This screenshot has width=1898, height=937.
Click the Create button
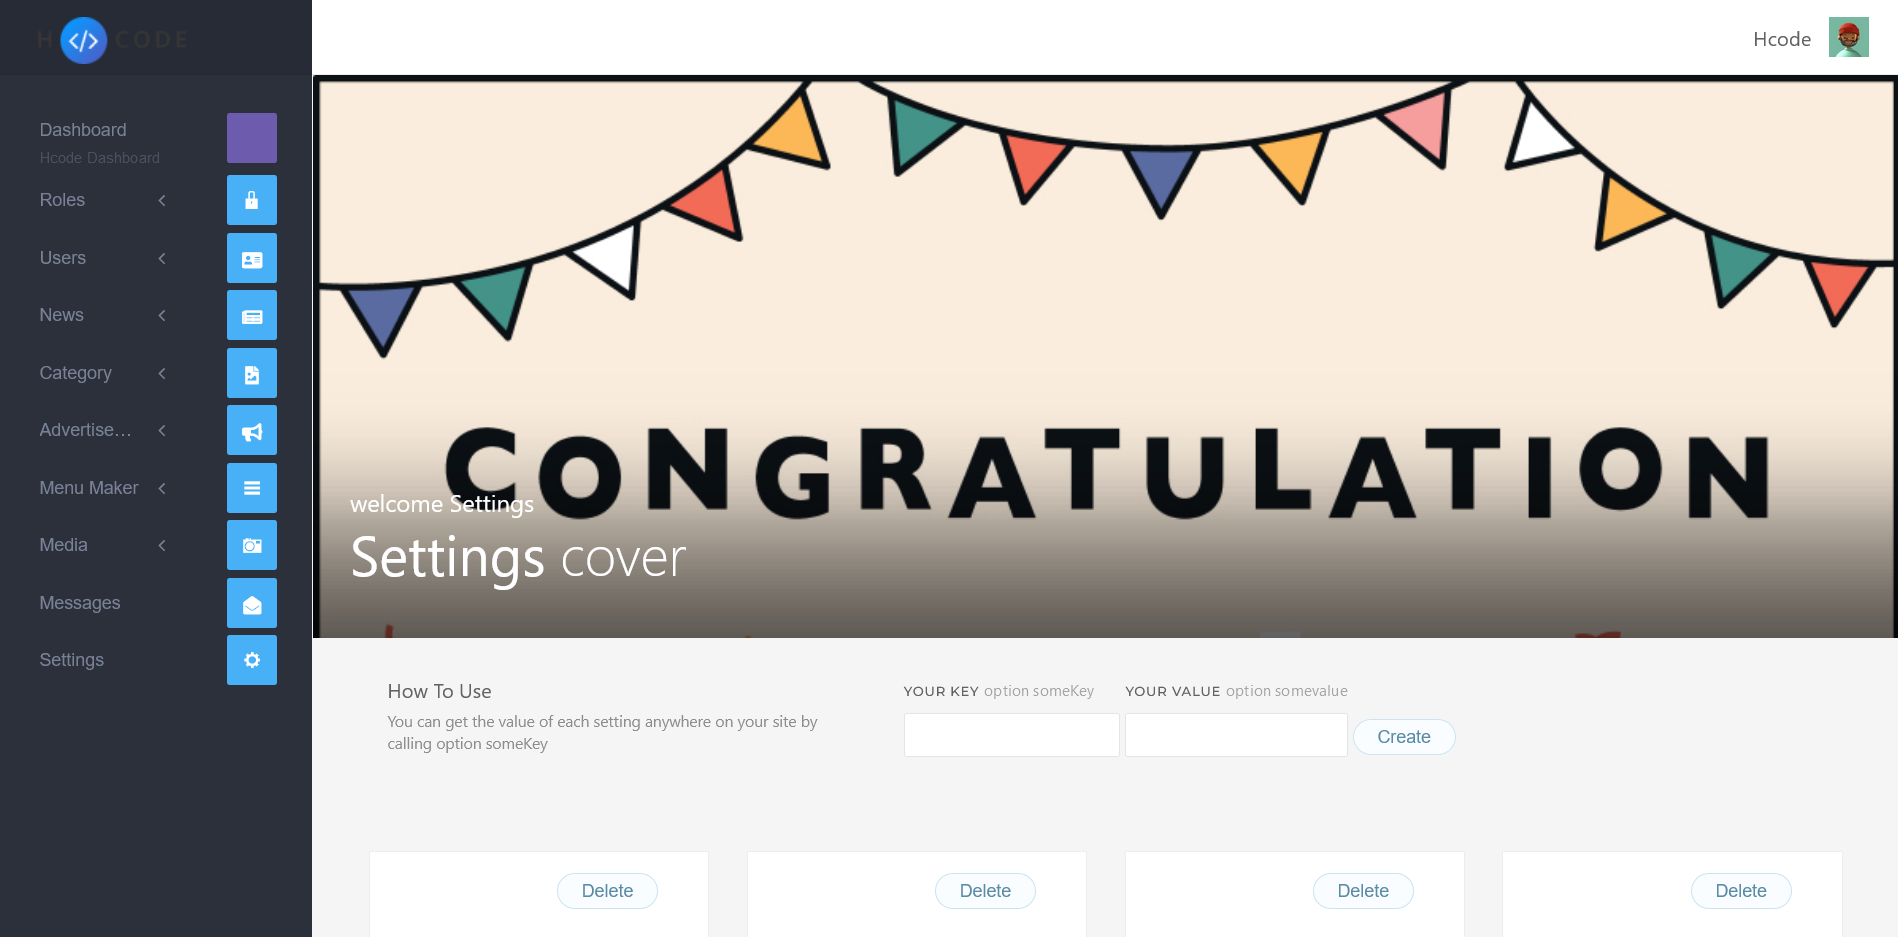coord(1404,737)
